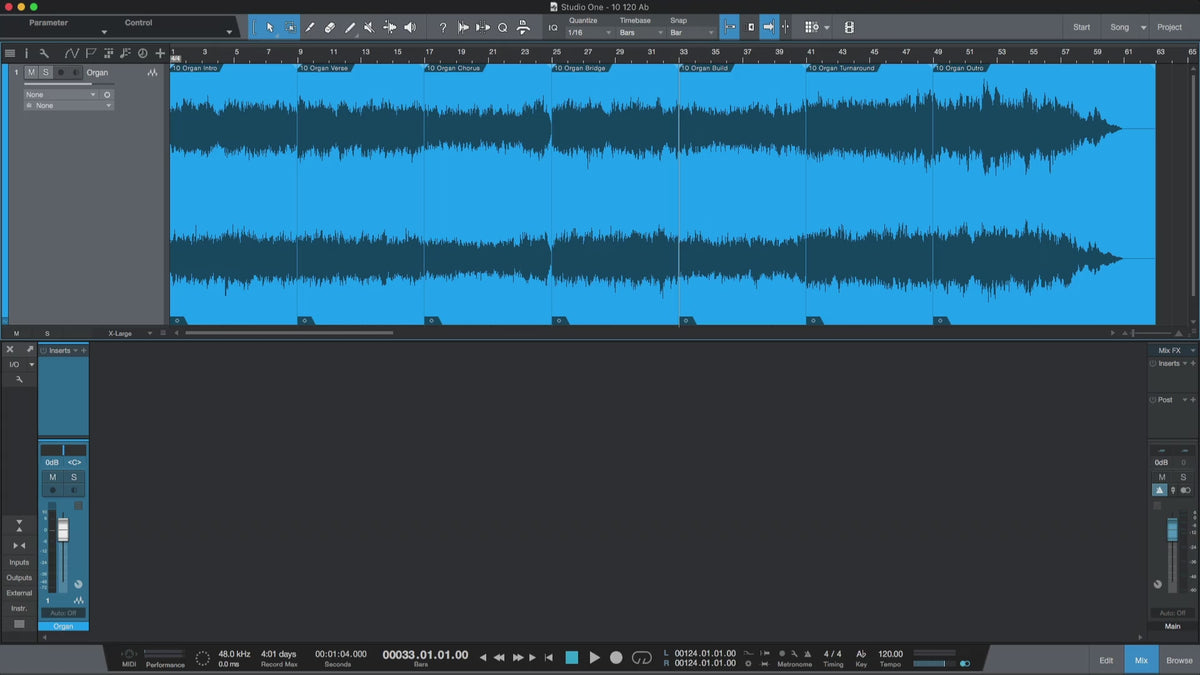
Task: Select the Eraser tool
Action: coord(329,27)
